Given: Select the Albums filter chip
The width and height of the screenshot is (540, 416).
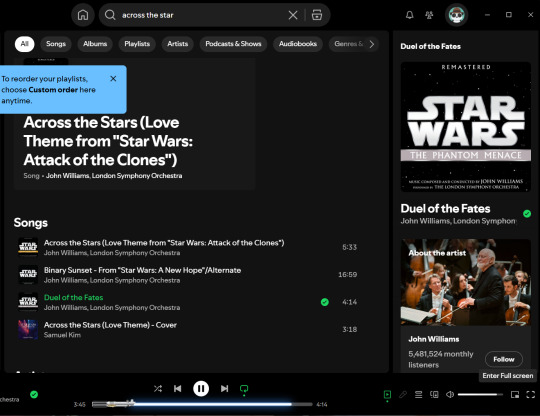Looking at the screenshot, I should click(95, 44).
